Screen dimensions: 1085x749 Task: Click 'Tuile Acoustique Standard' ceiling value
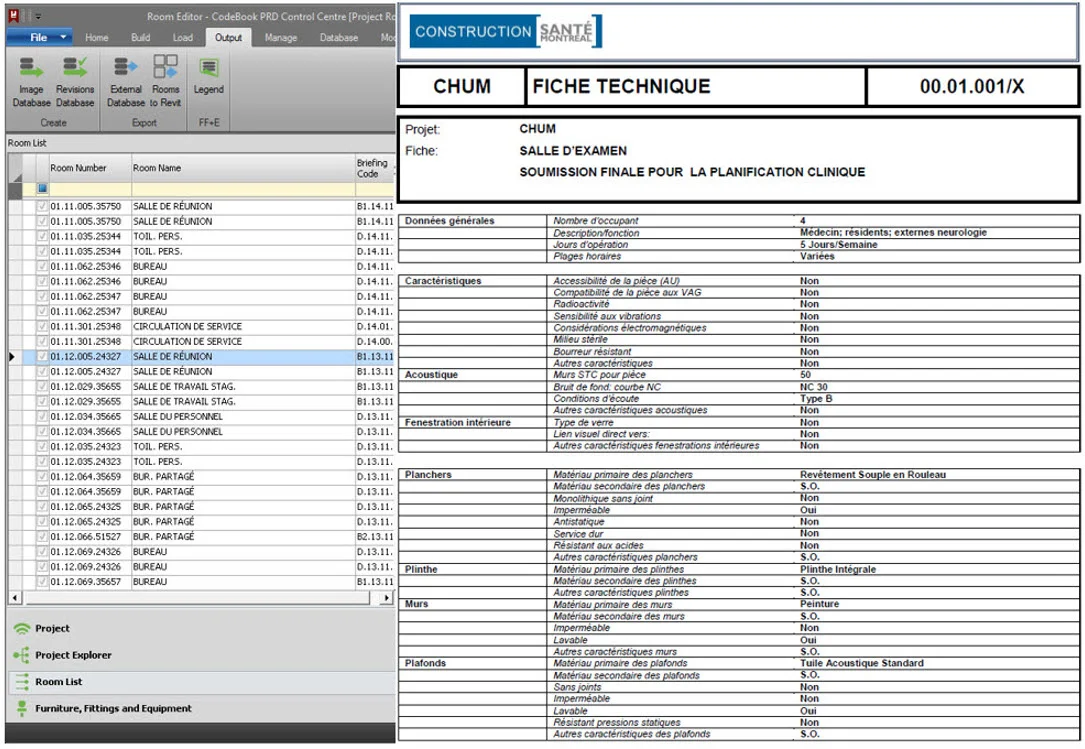[861, 663]
